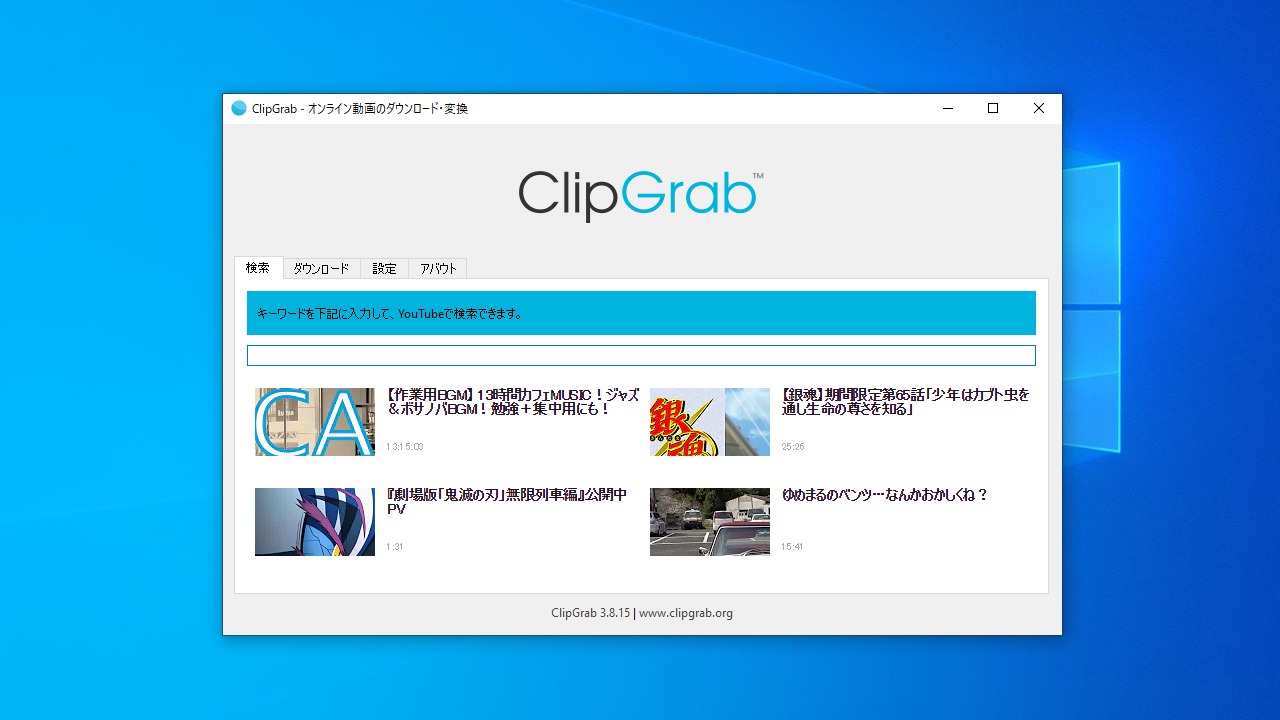Image resolution: width=1280 pixels, height=720 pixels.
Task: Click the ClipGrab logo
Action: (x=641, y=195)
